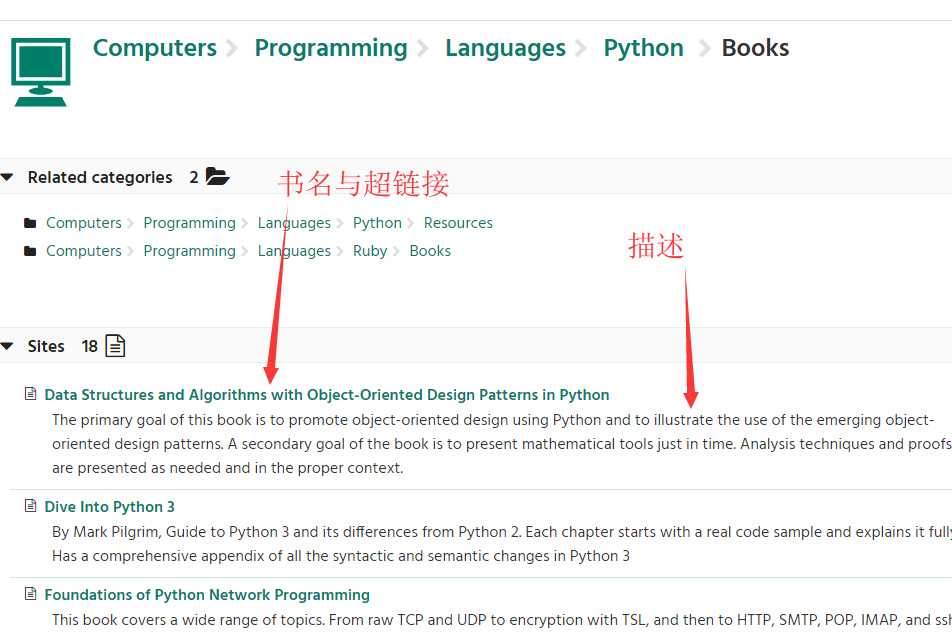
Task: Open Python in the related categories row
Action: pos(377,223)
